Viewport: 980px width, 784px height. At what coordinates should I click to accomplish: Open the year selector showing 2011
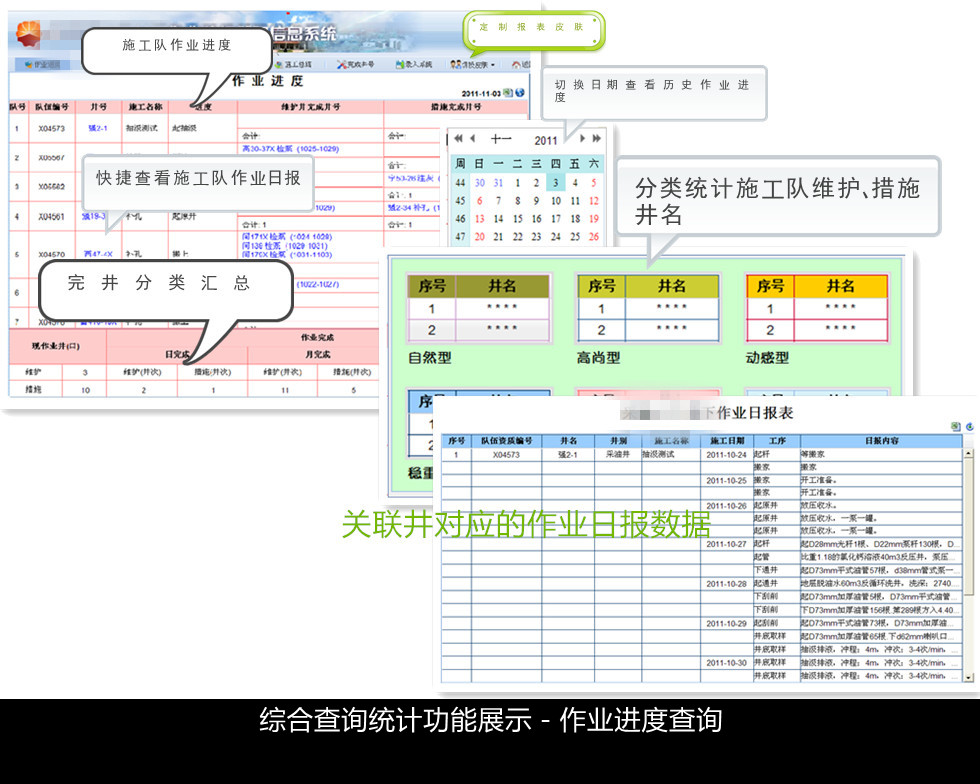546,140
